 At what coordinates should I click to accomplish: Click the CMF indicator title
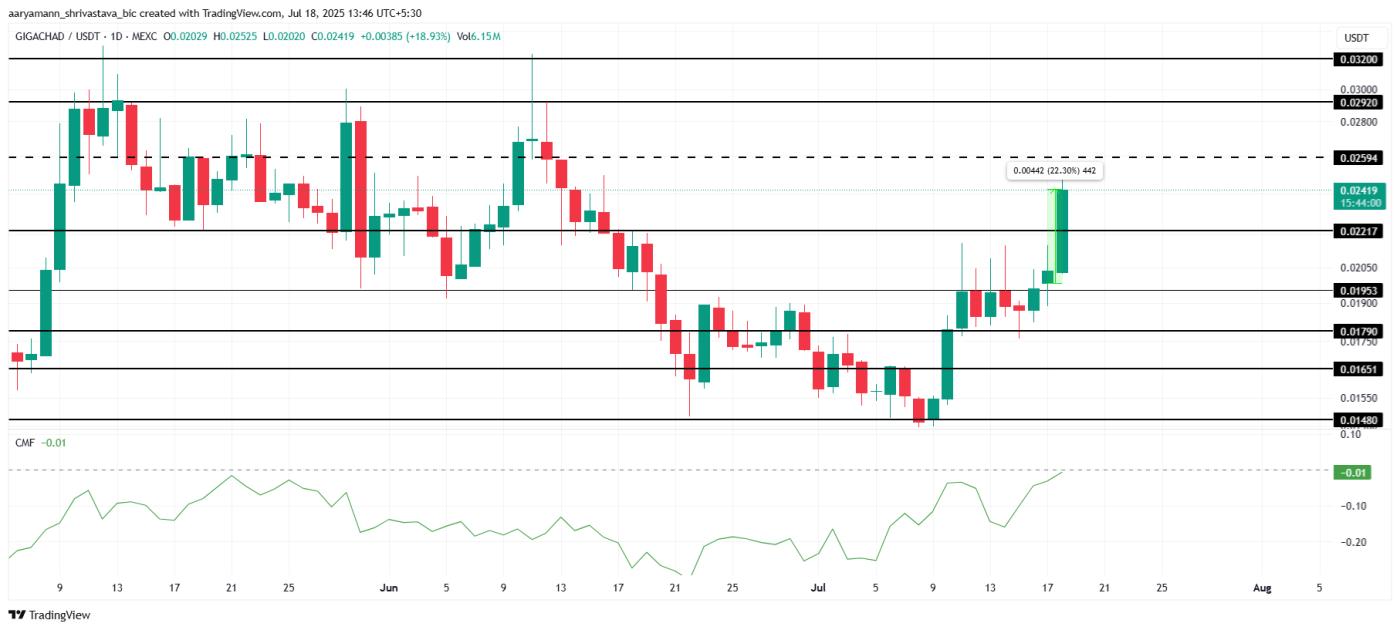point(24,440)
